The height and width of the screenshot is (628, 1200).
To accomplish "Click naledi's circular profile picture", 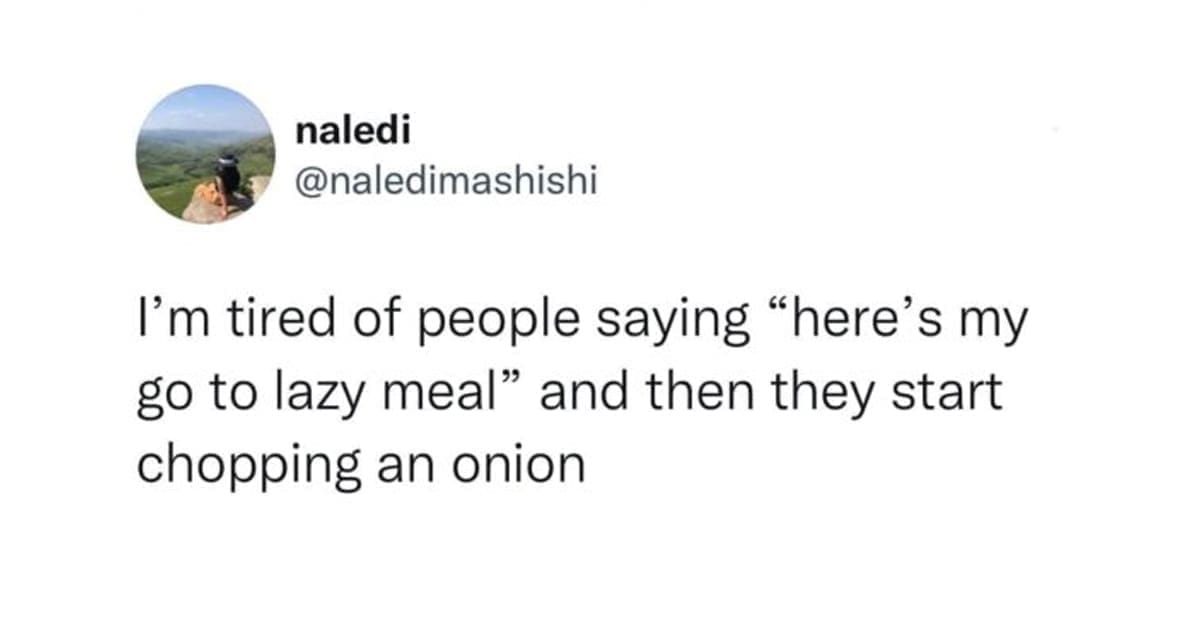I will point(206,154).
